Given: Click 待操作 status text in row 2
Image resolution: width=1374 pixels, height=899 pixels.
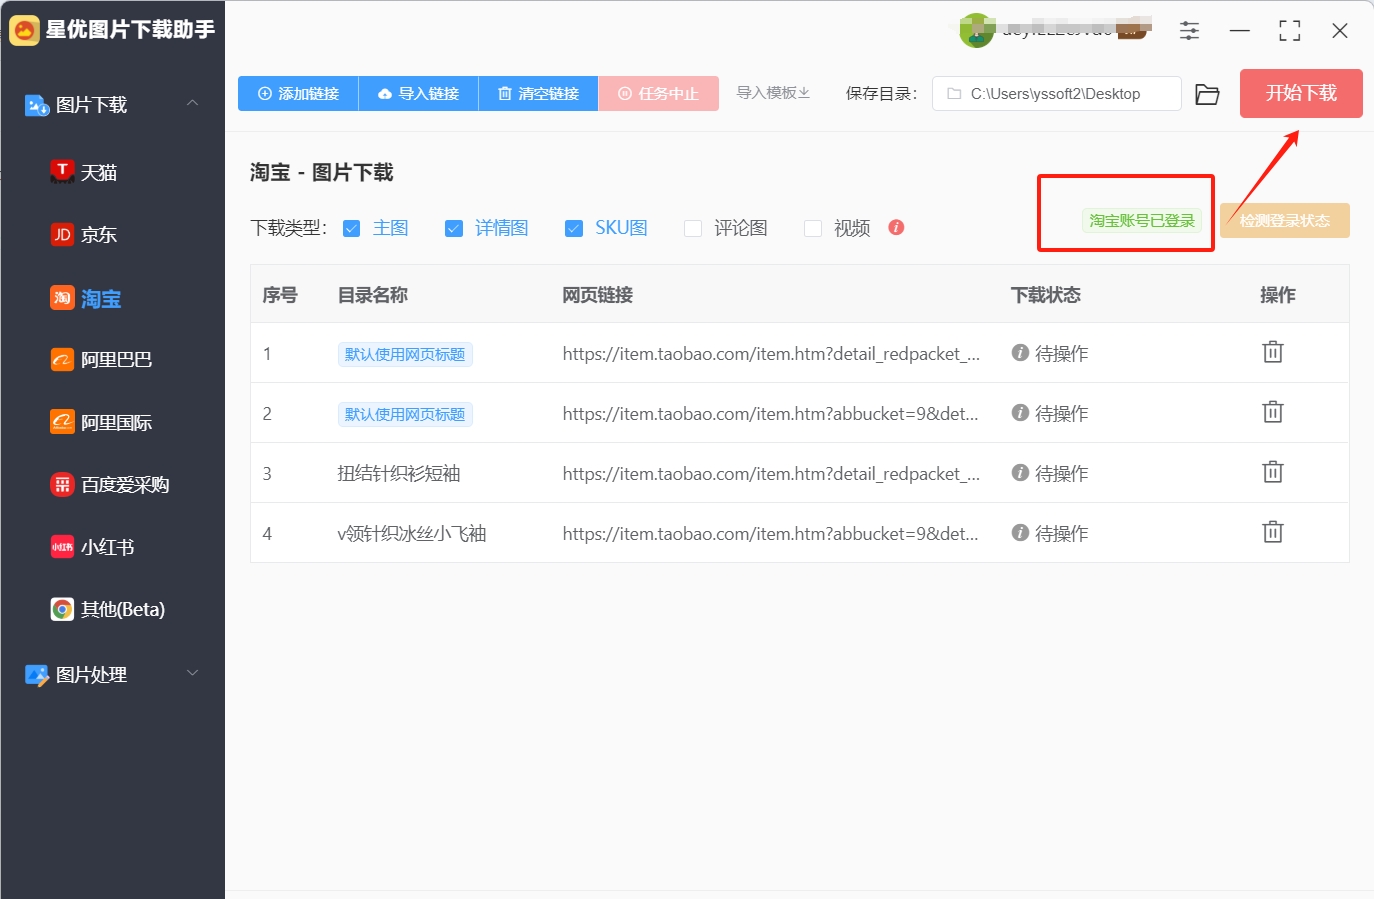Looking at the screenshot, I should tap(1062, 413).
